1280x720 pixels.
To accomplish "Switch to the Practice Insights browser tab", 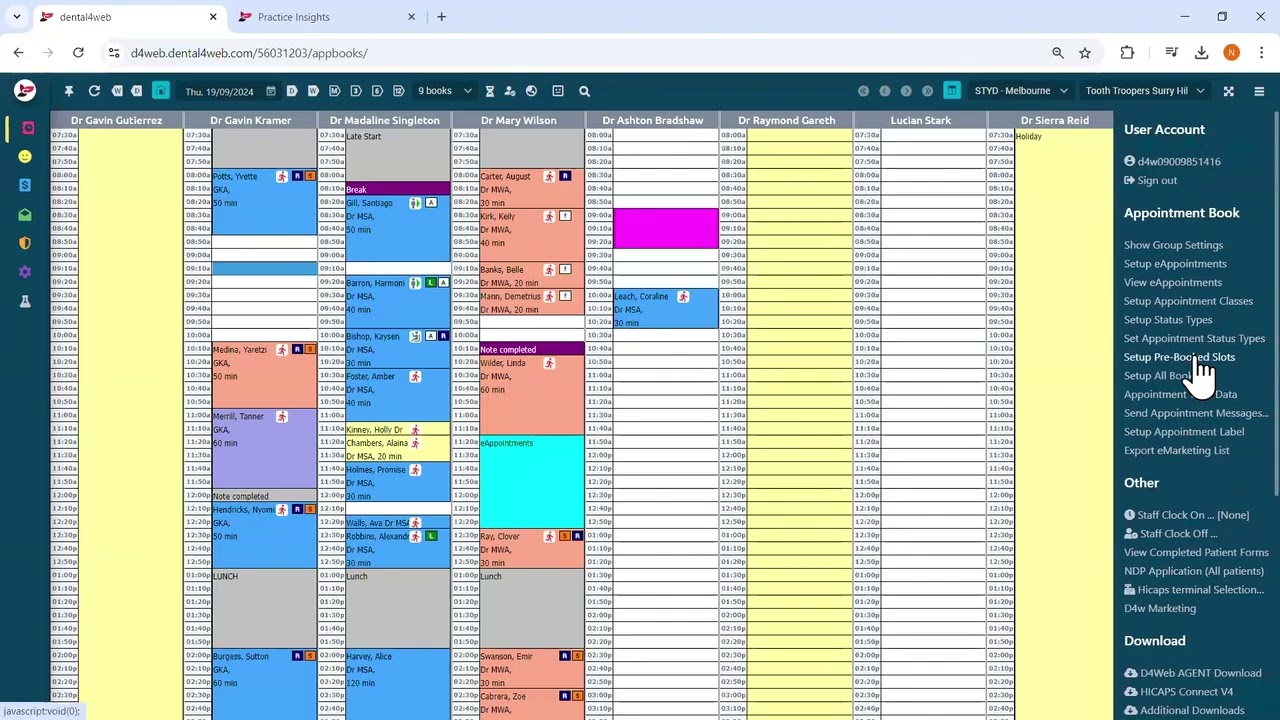I will coord(326,17).
